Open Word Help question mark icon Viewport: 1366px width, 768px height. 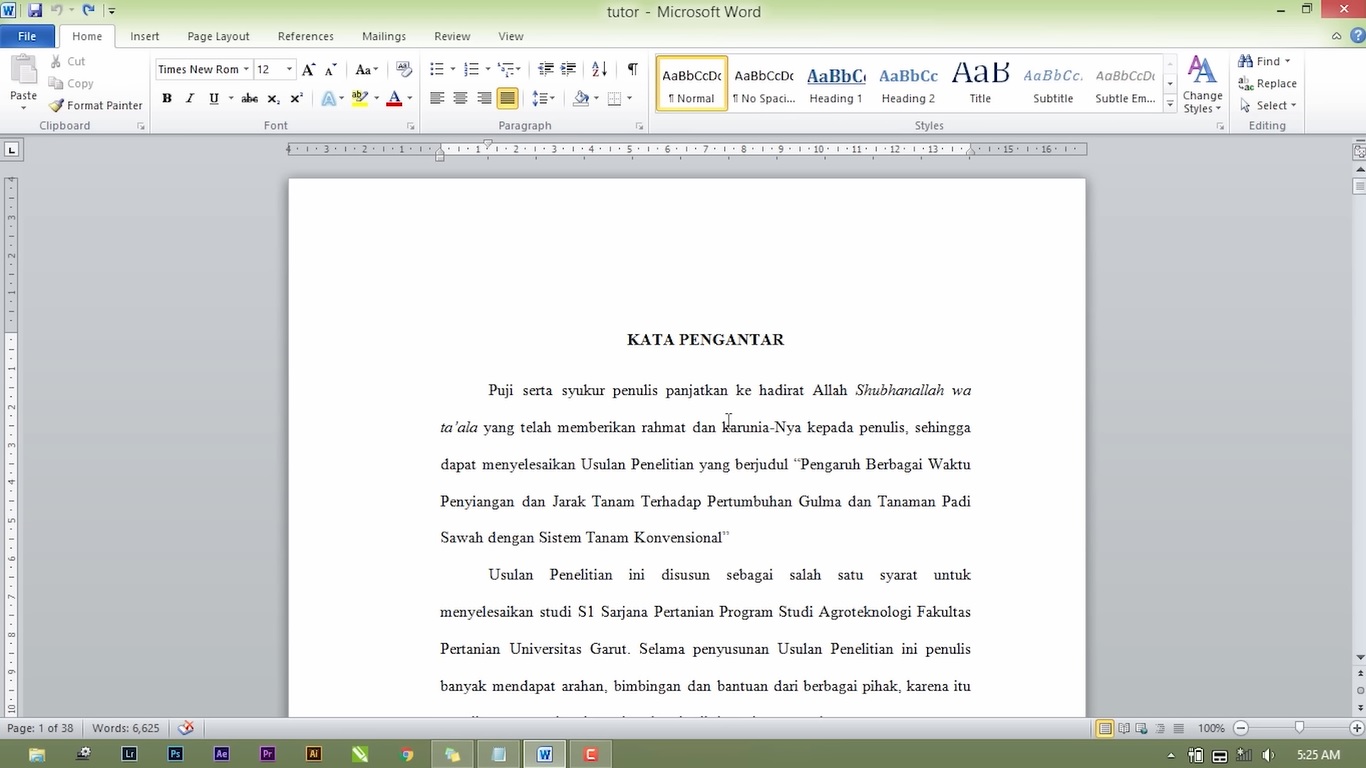click(1356, 36)
